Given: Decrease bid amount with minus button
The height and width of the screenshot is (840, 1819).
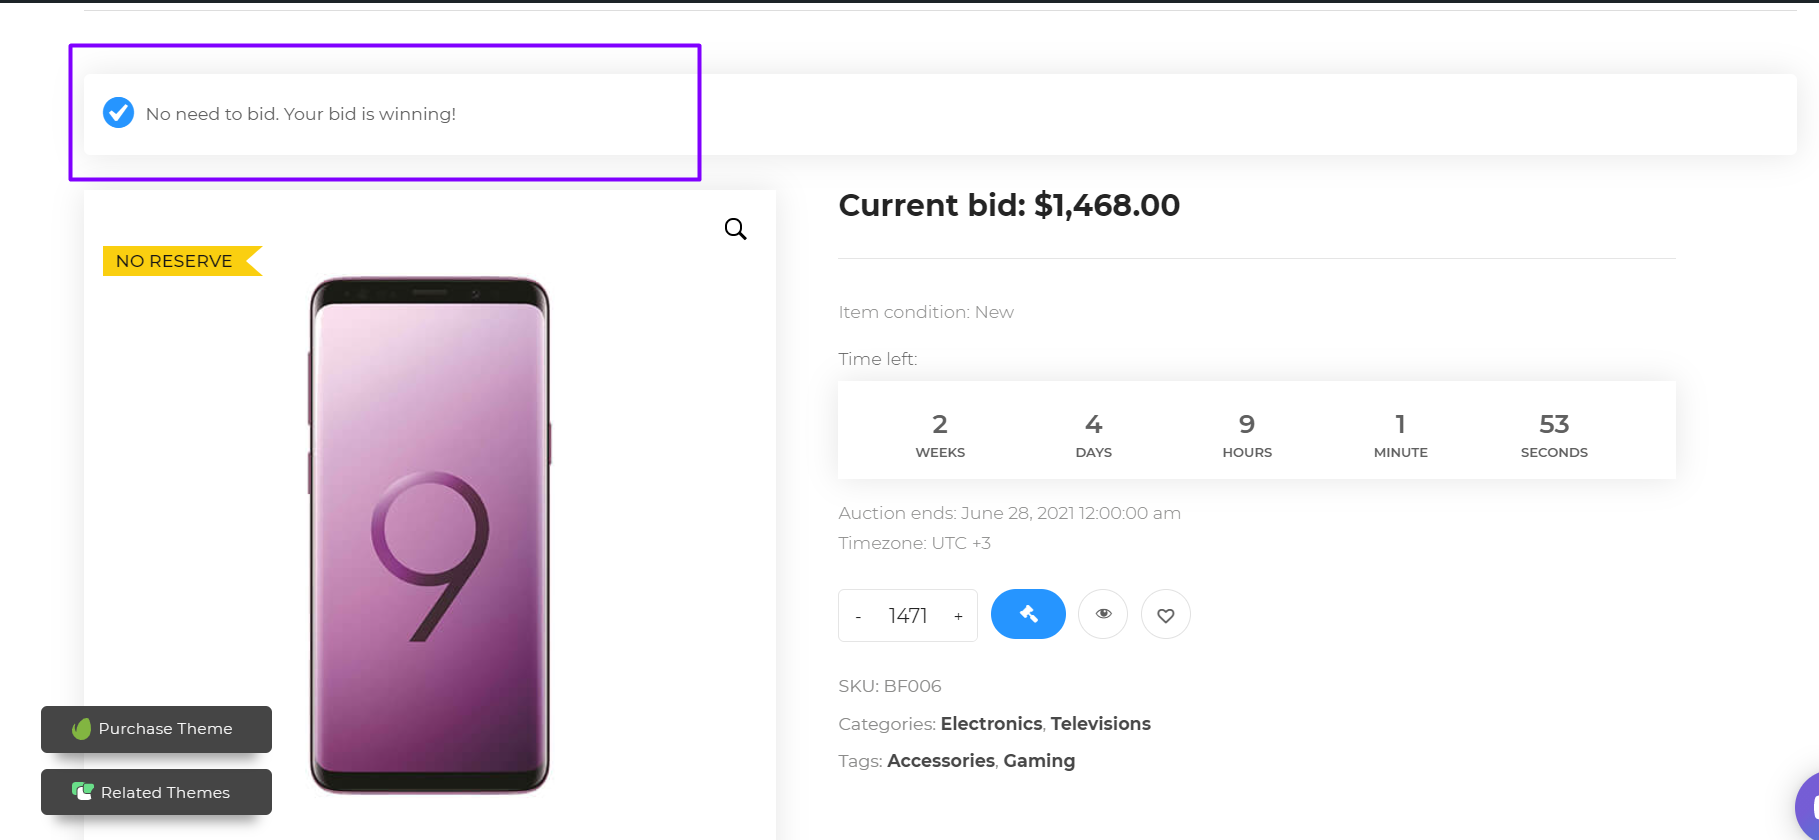Looking at the screenshot, I should point(858,616).
